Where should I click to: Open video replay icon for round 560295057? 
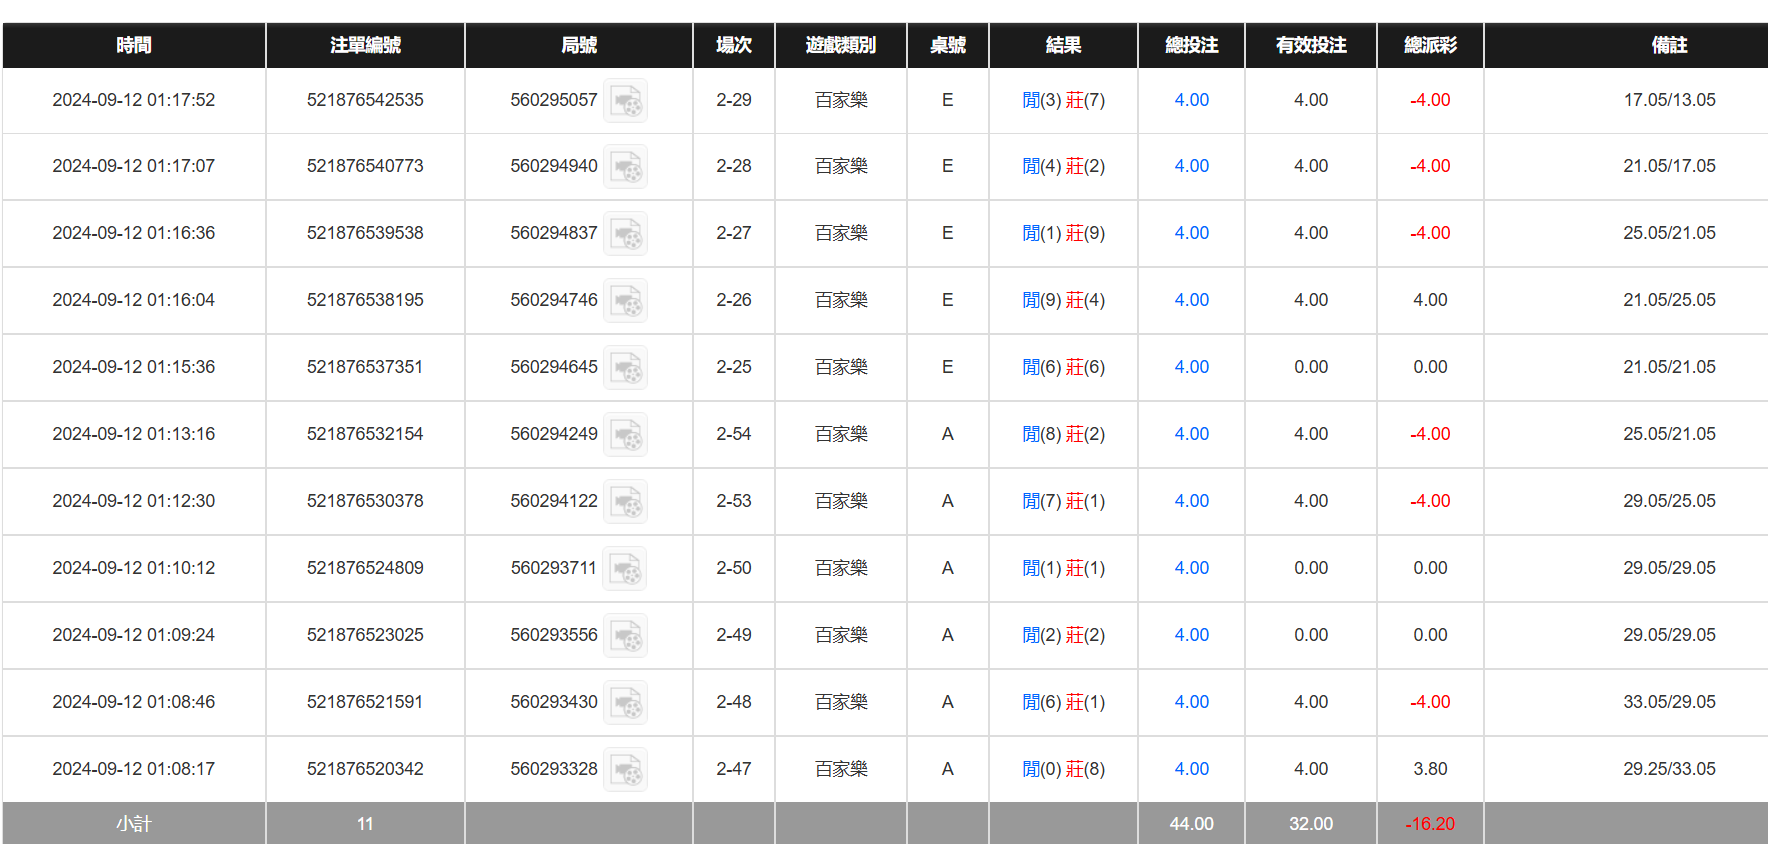tap(626, 101)
